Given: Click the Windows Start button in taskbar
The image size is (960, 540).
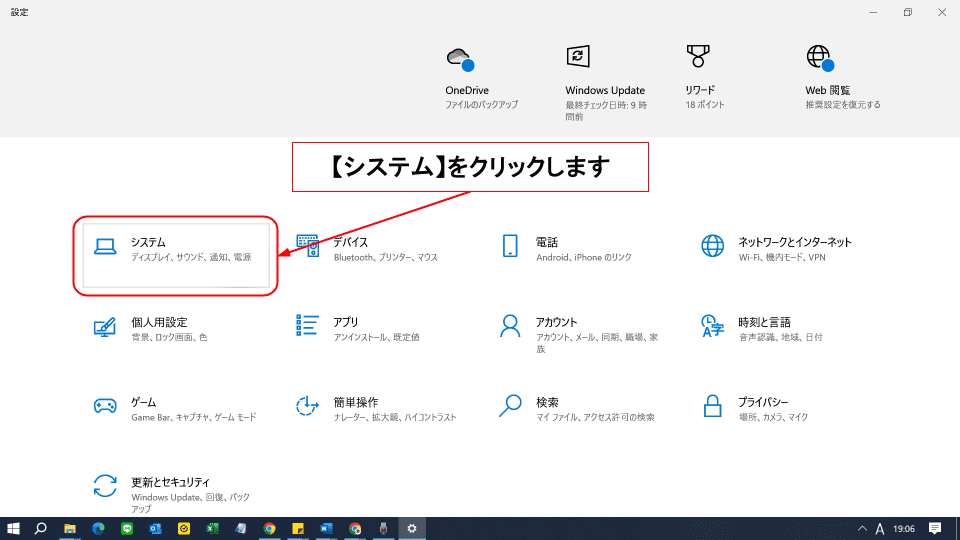Looking at the screenshot, I should [x=14, y=528].
